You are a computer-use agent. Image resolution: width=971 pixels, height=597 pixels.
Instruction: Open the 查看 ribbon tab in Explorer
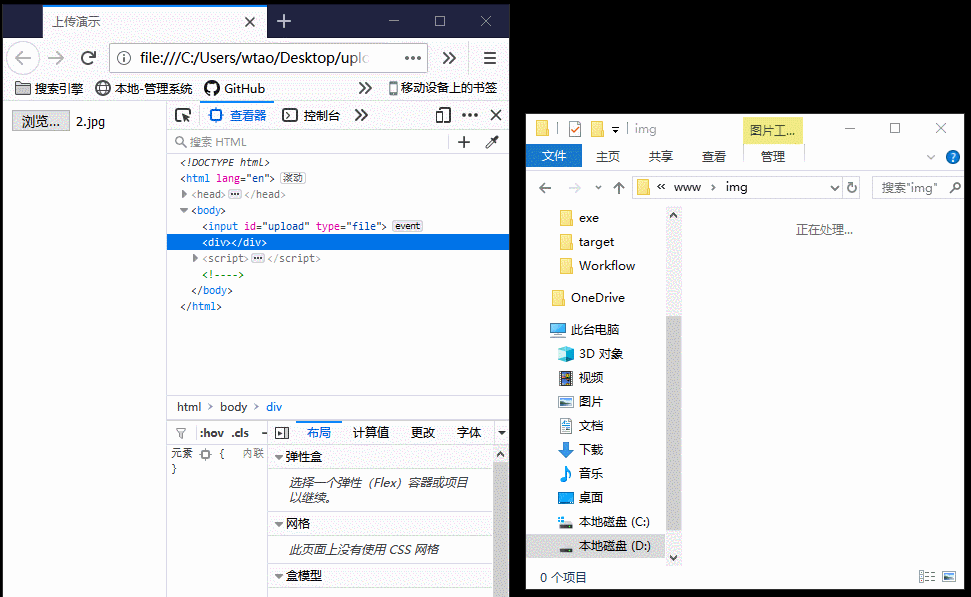pyautogui.click(x=713, y=157)
